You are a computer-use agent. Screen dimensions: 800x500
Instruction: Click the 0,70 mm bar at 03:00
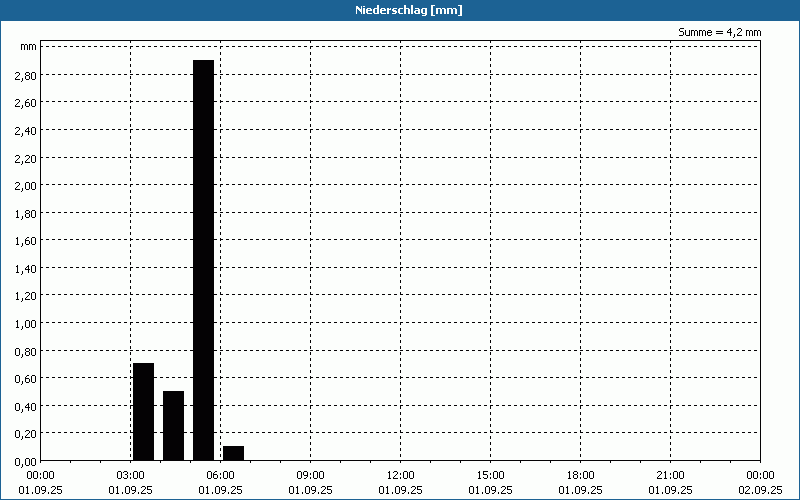point(143,411)
